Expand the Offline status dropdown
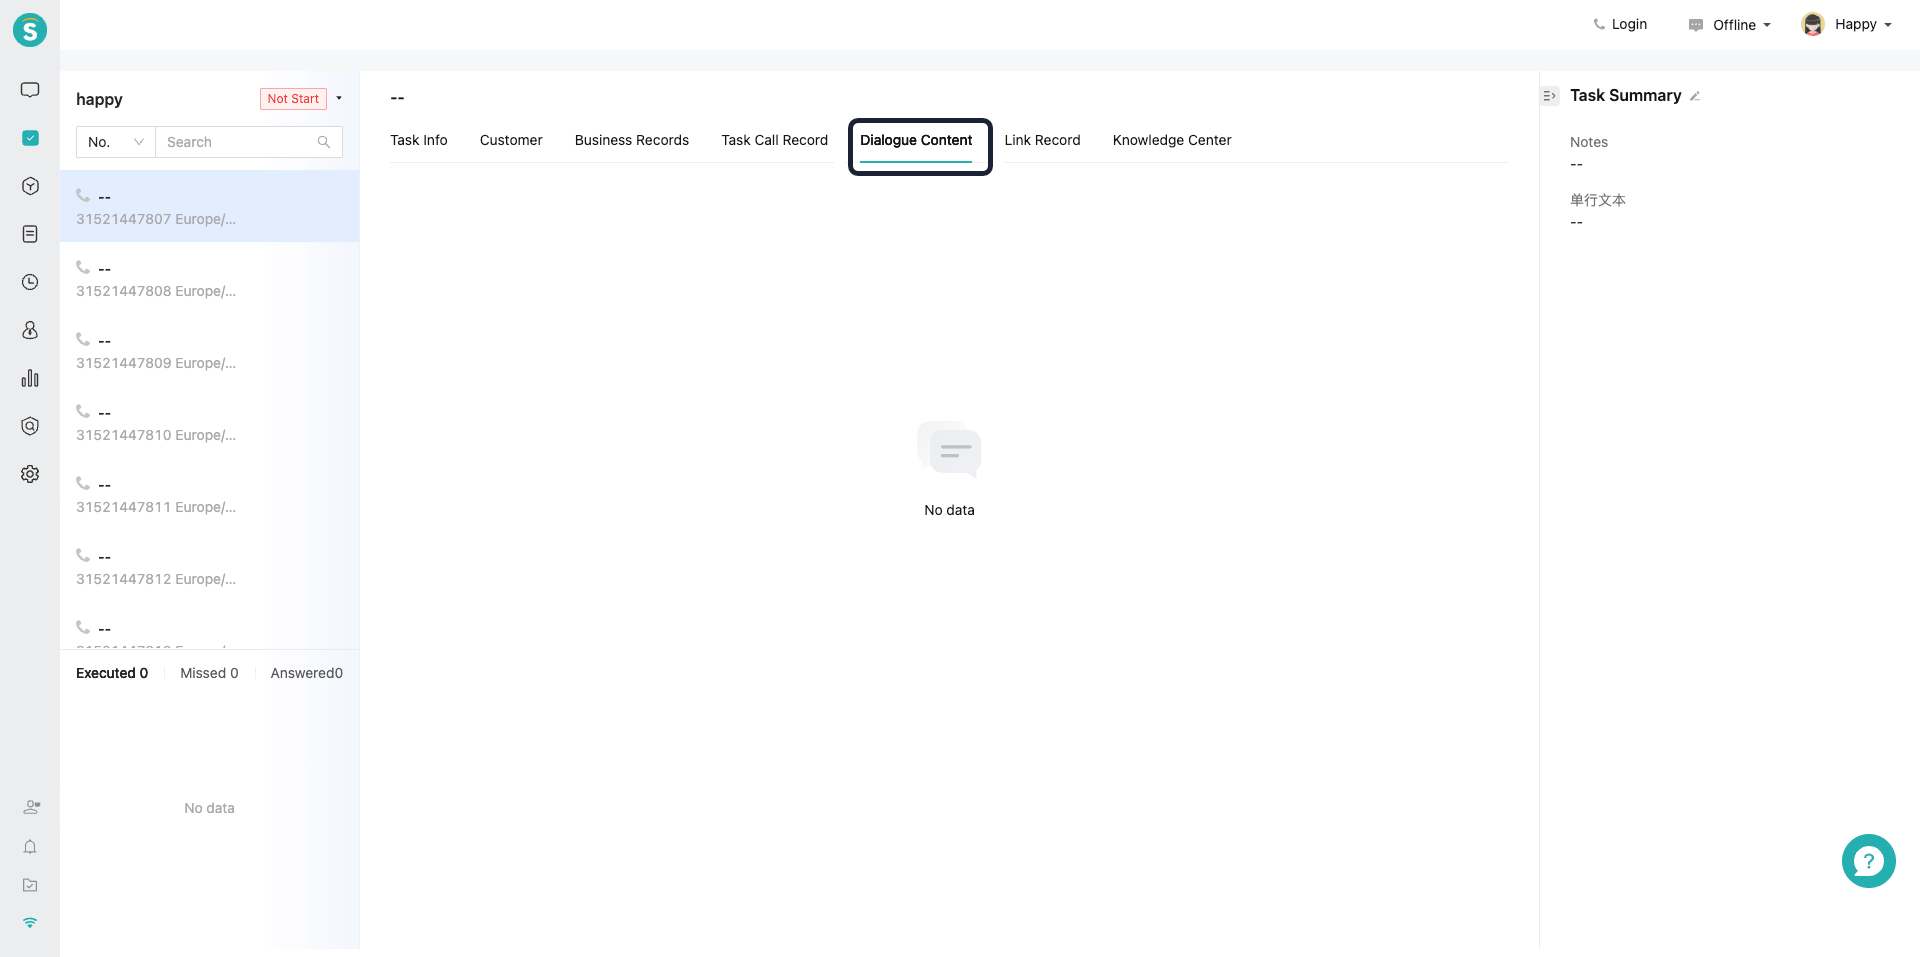 [1729, 25]
